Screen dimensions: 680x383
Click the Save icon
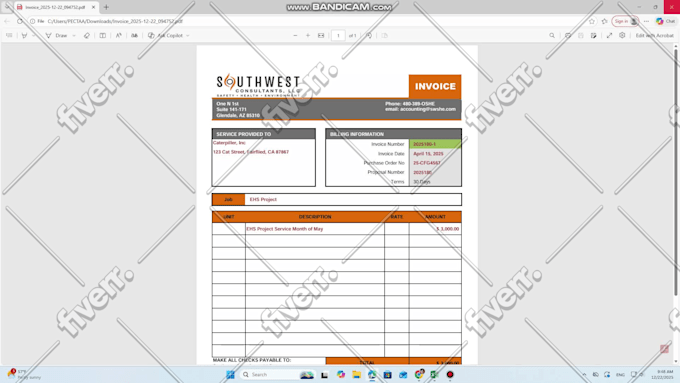(x=581, y=36)
